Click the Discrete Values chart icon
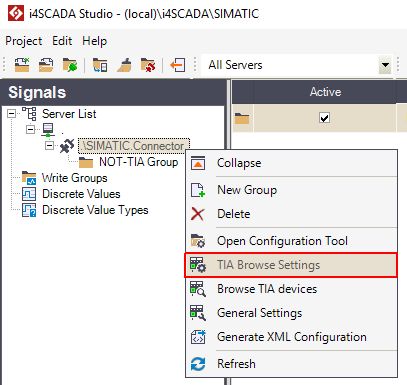Screen dimensions: 407x385 29,194
